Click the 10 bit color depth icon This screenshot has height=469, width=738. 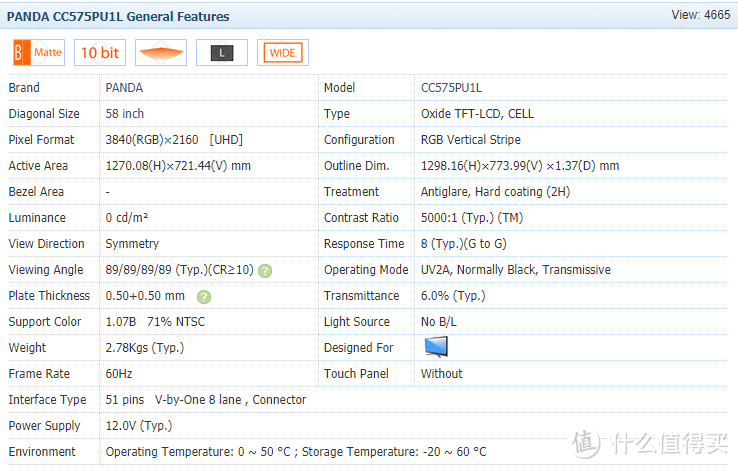[x=100, y=52]
